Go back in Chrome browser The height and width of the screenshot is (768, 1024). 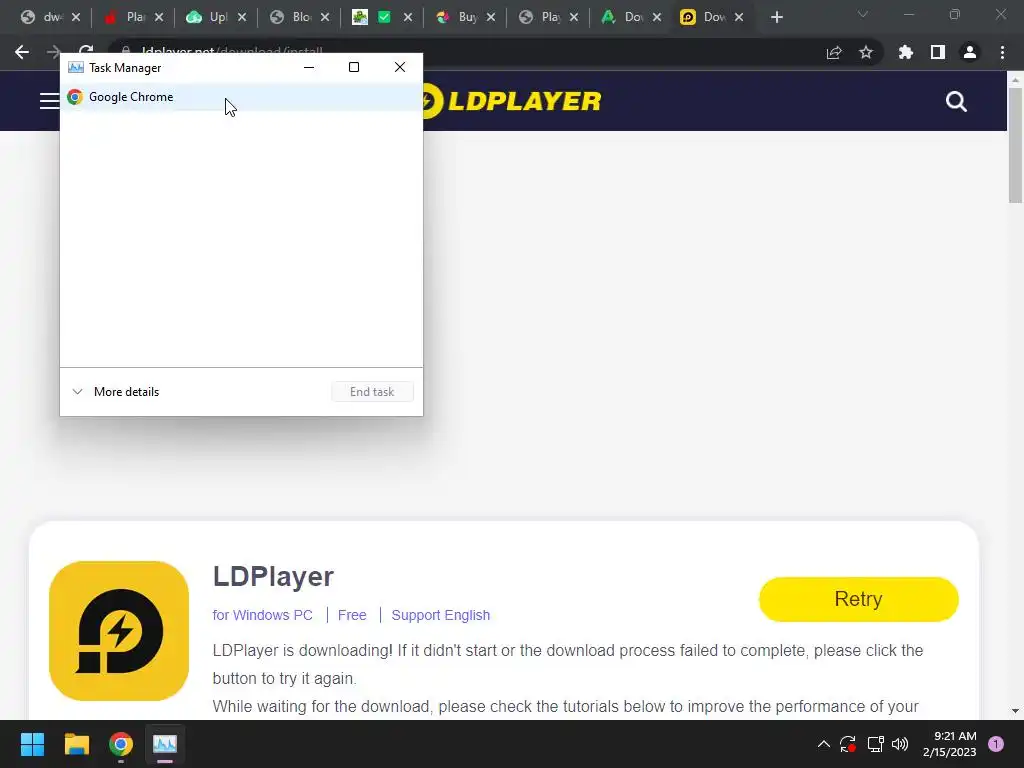pyautogui.click(x=22, y=52)
